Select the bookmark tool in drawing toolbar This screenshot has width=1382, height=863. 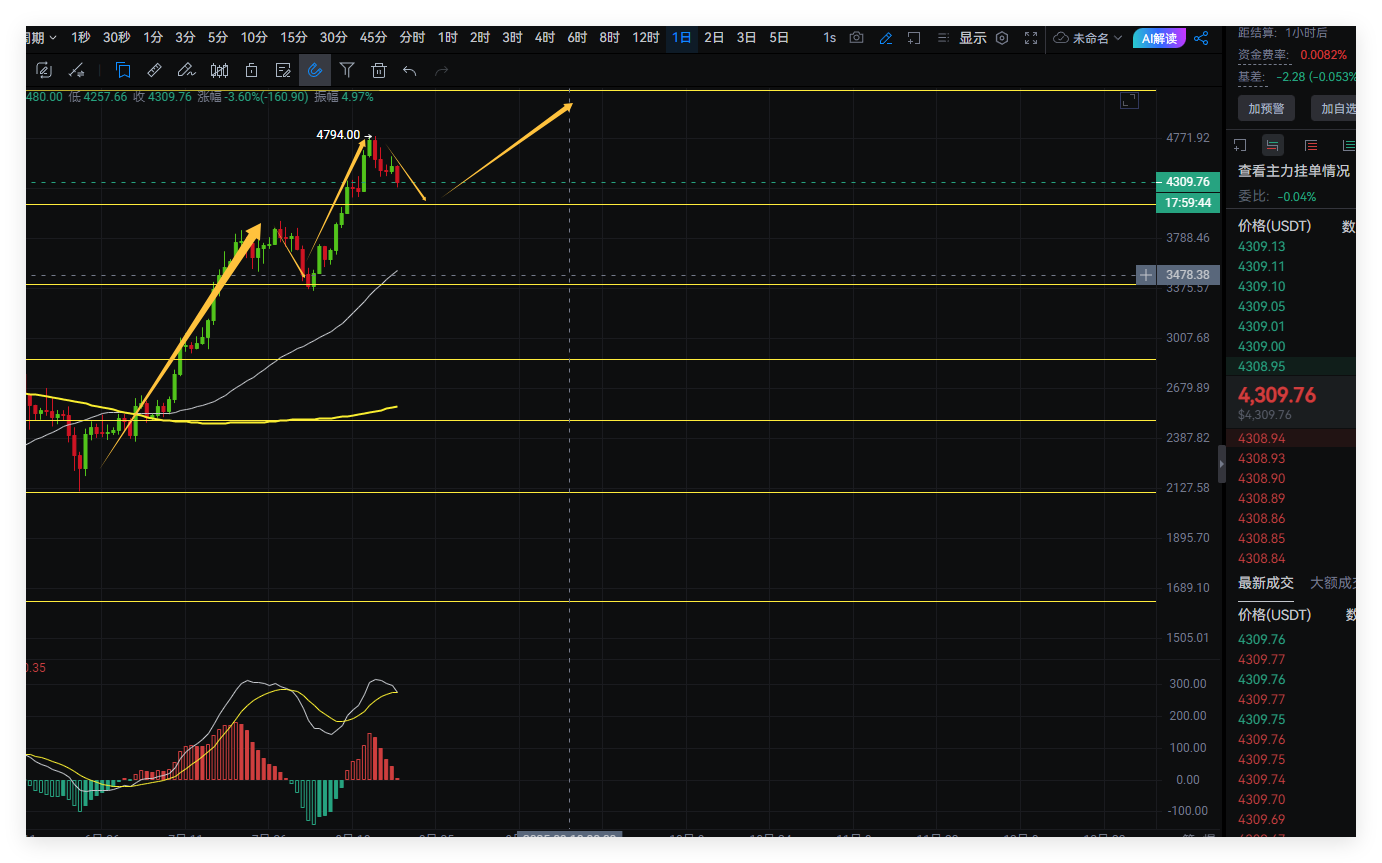click(x=122, y=70)
